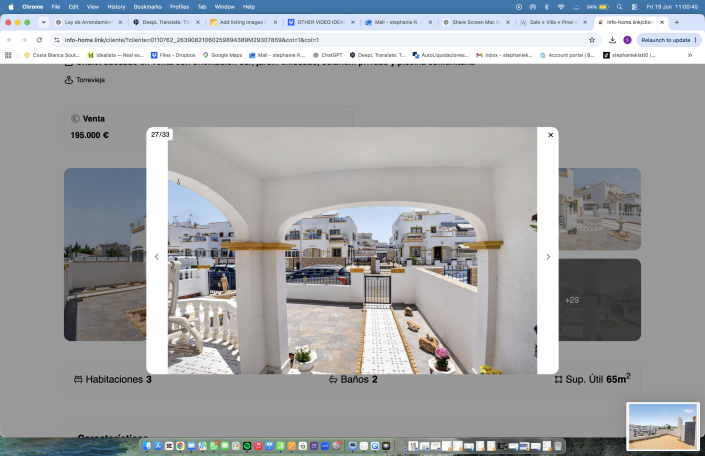Screen dimensions: 705x456
Task: Open the Window menu
Action: click(224, 7)
